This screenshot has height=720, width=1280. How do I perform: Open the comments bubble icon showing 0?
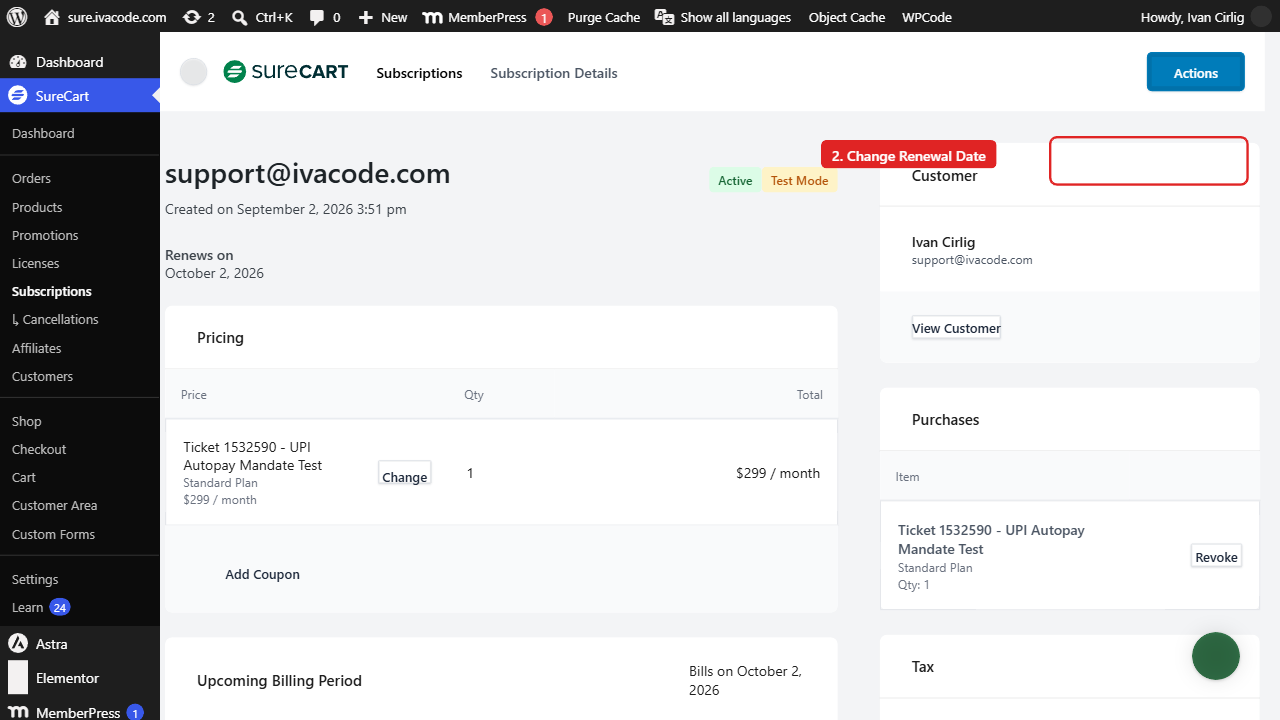click(x=325, y=17)
